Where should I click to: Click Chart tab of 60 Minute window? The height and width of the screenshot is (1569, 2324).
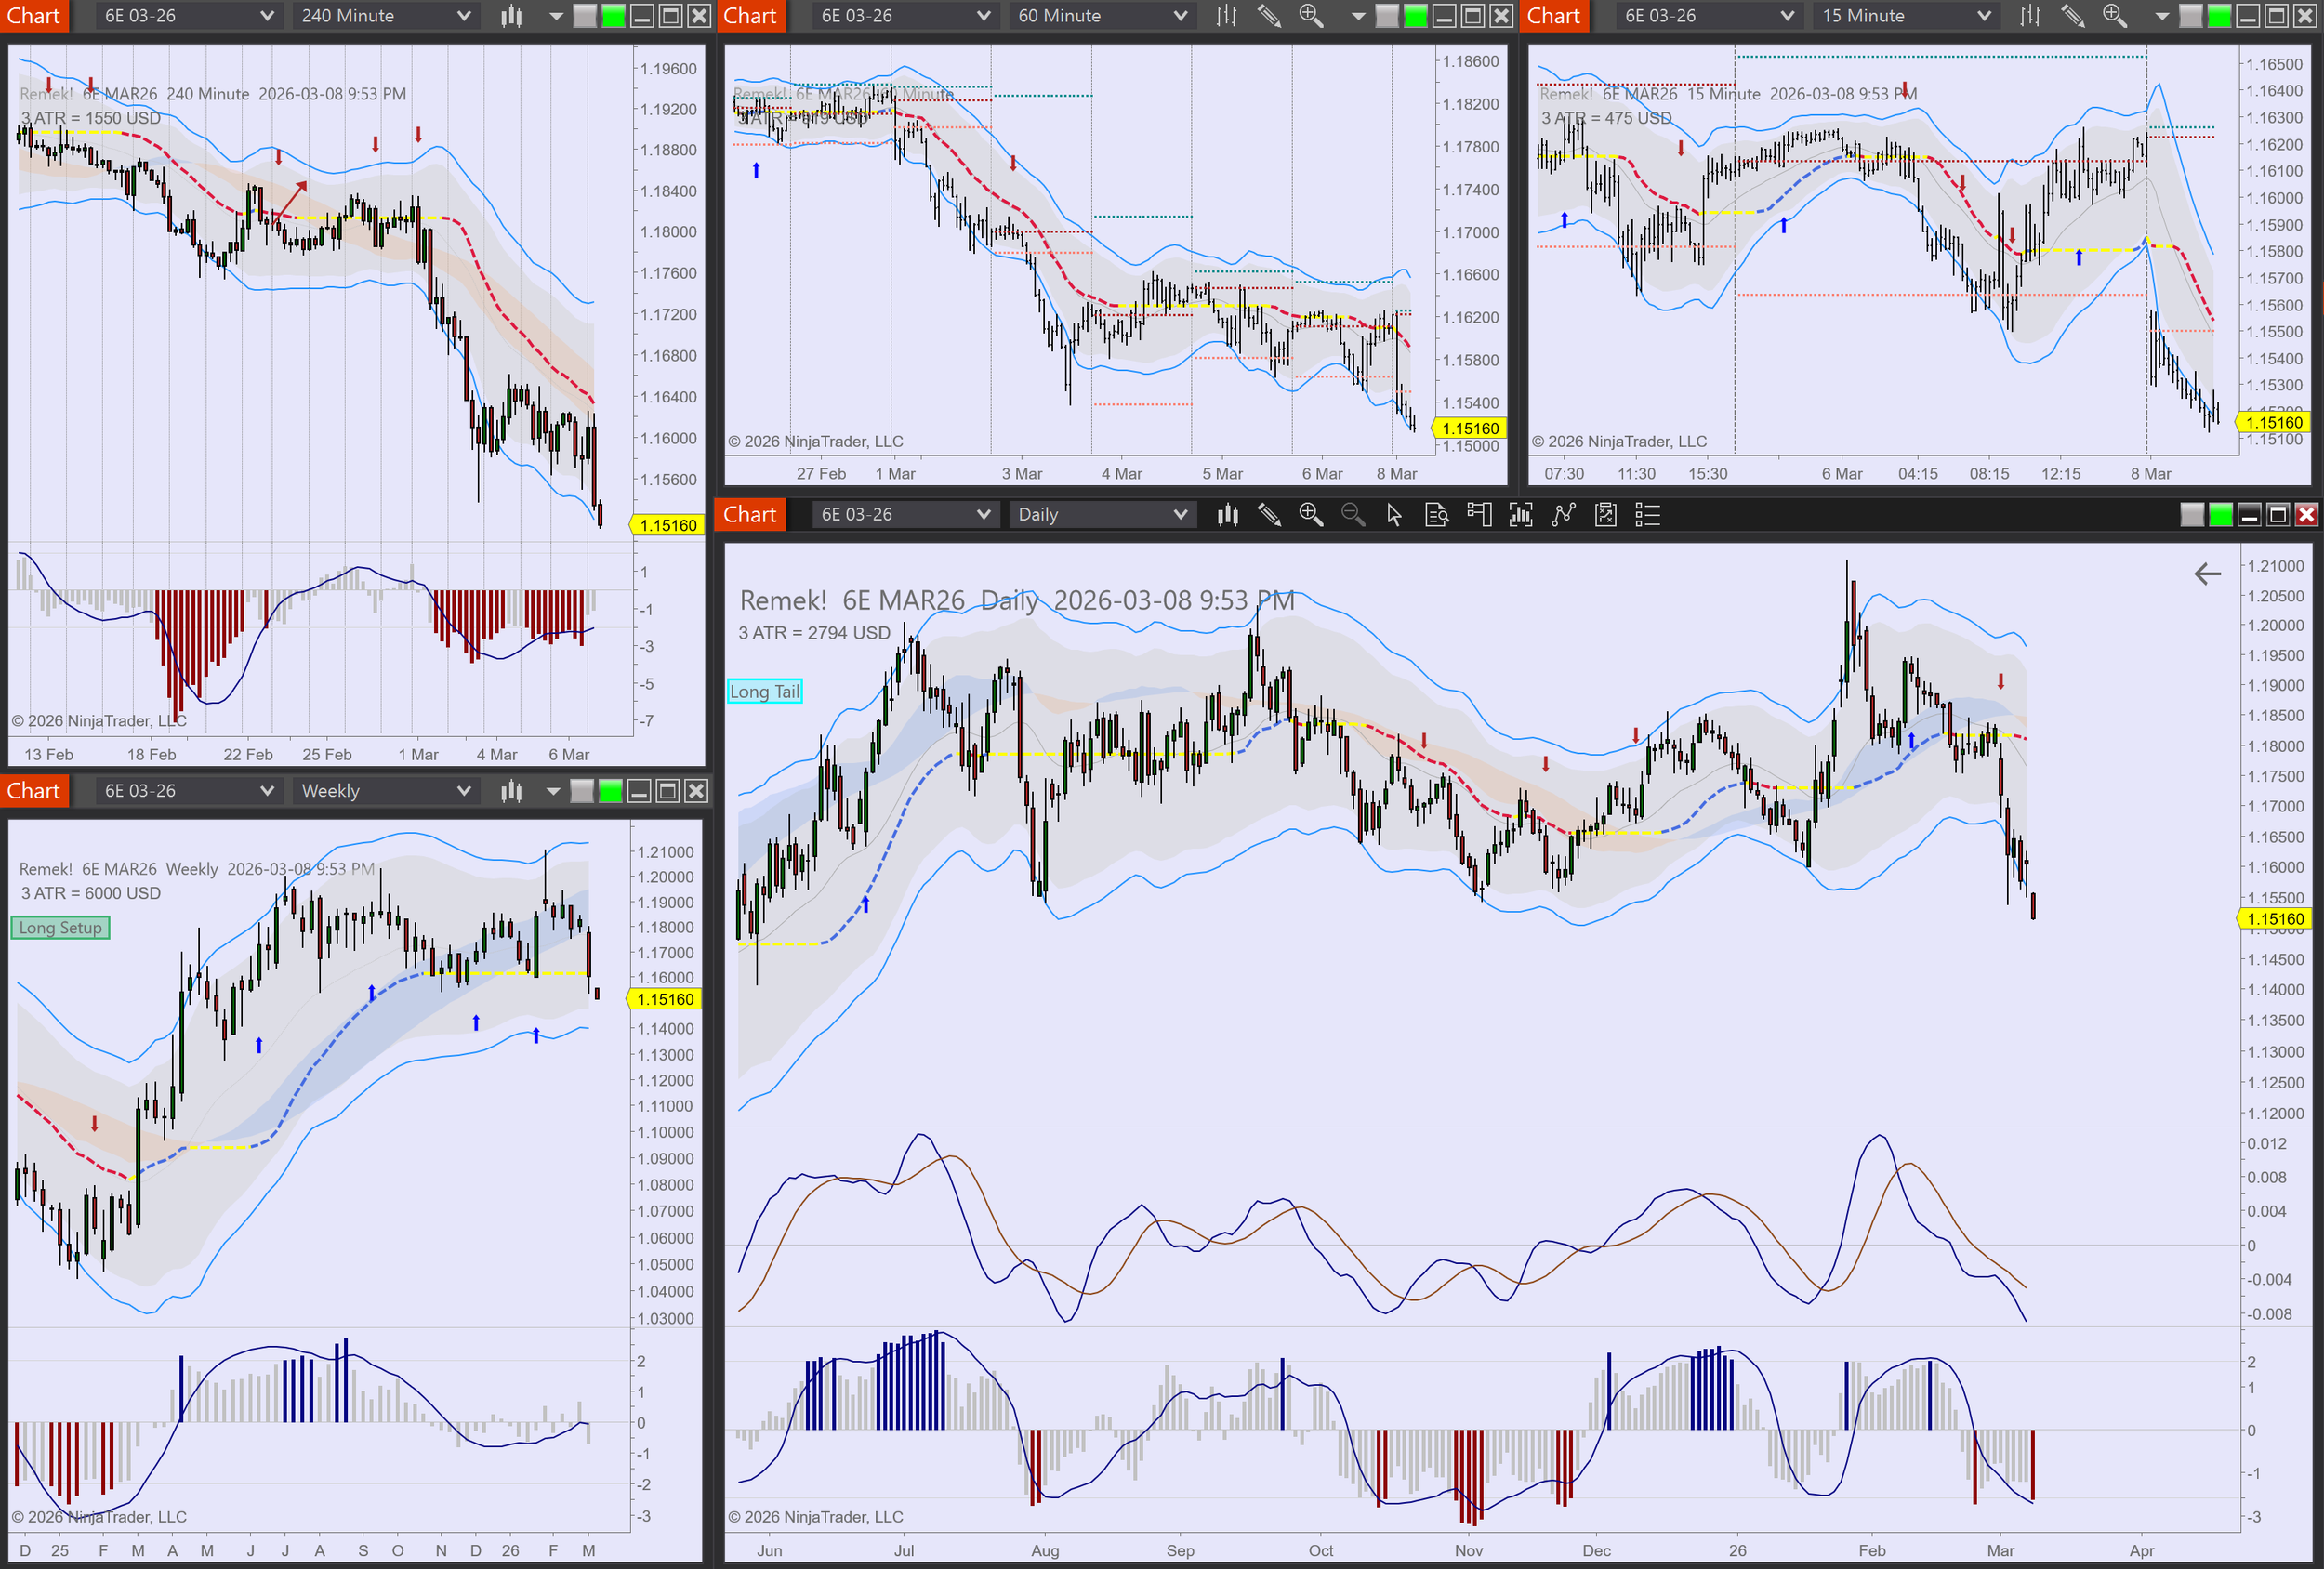[750, 16]
